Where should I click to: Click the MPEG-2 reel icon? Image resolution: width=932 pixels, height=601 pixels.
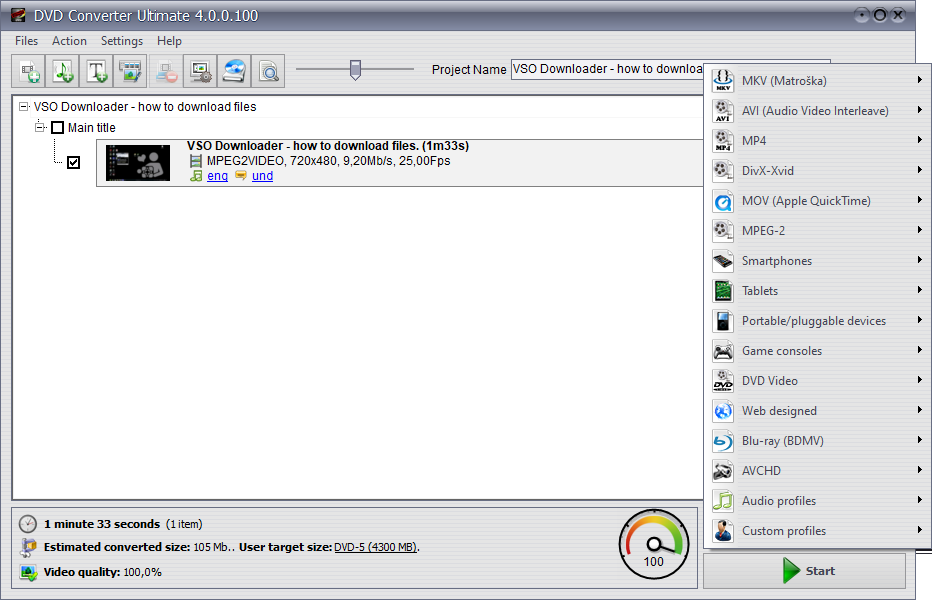(723, 231)
